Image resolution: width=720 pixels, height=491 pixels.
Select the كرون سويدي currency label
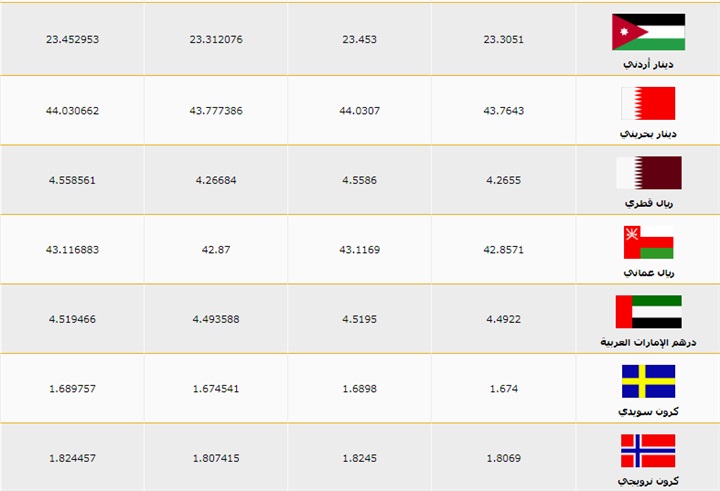click(x=648, y=411)
